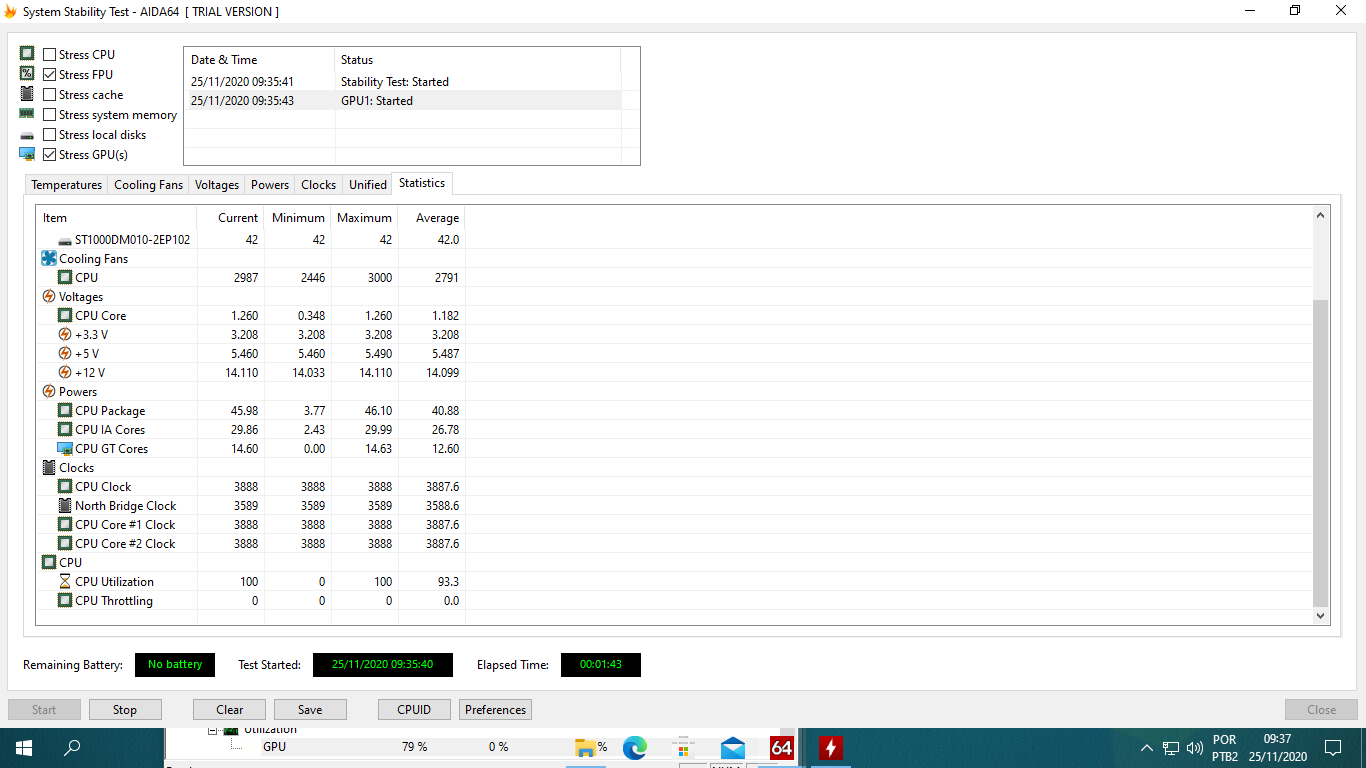
Task: Click the hard drive icon of ST1000DM010-2EP102
Action: tap(65, 240)
